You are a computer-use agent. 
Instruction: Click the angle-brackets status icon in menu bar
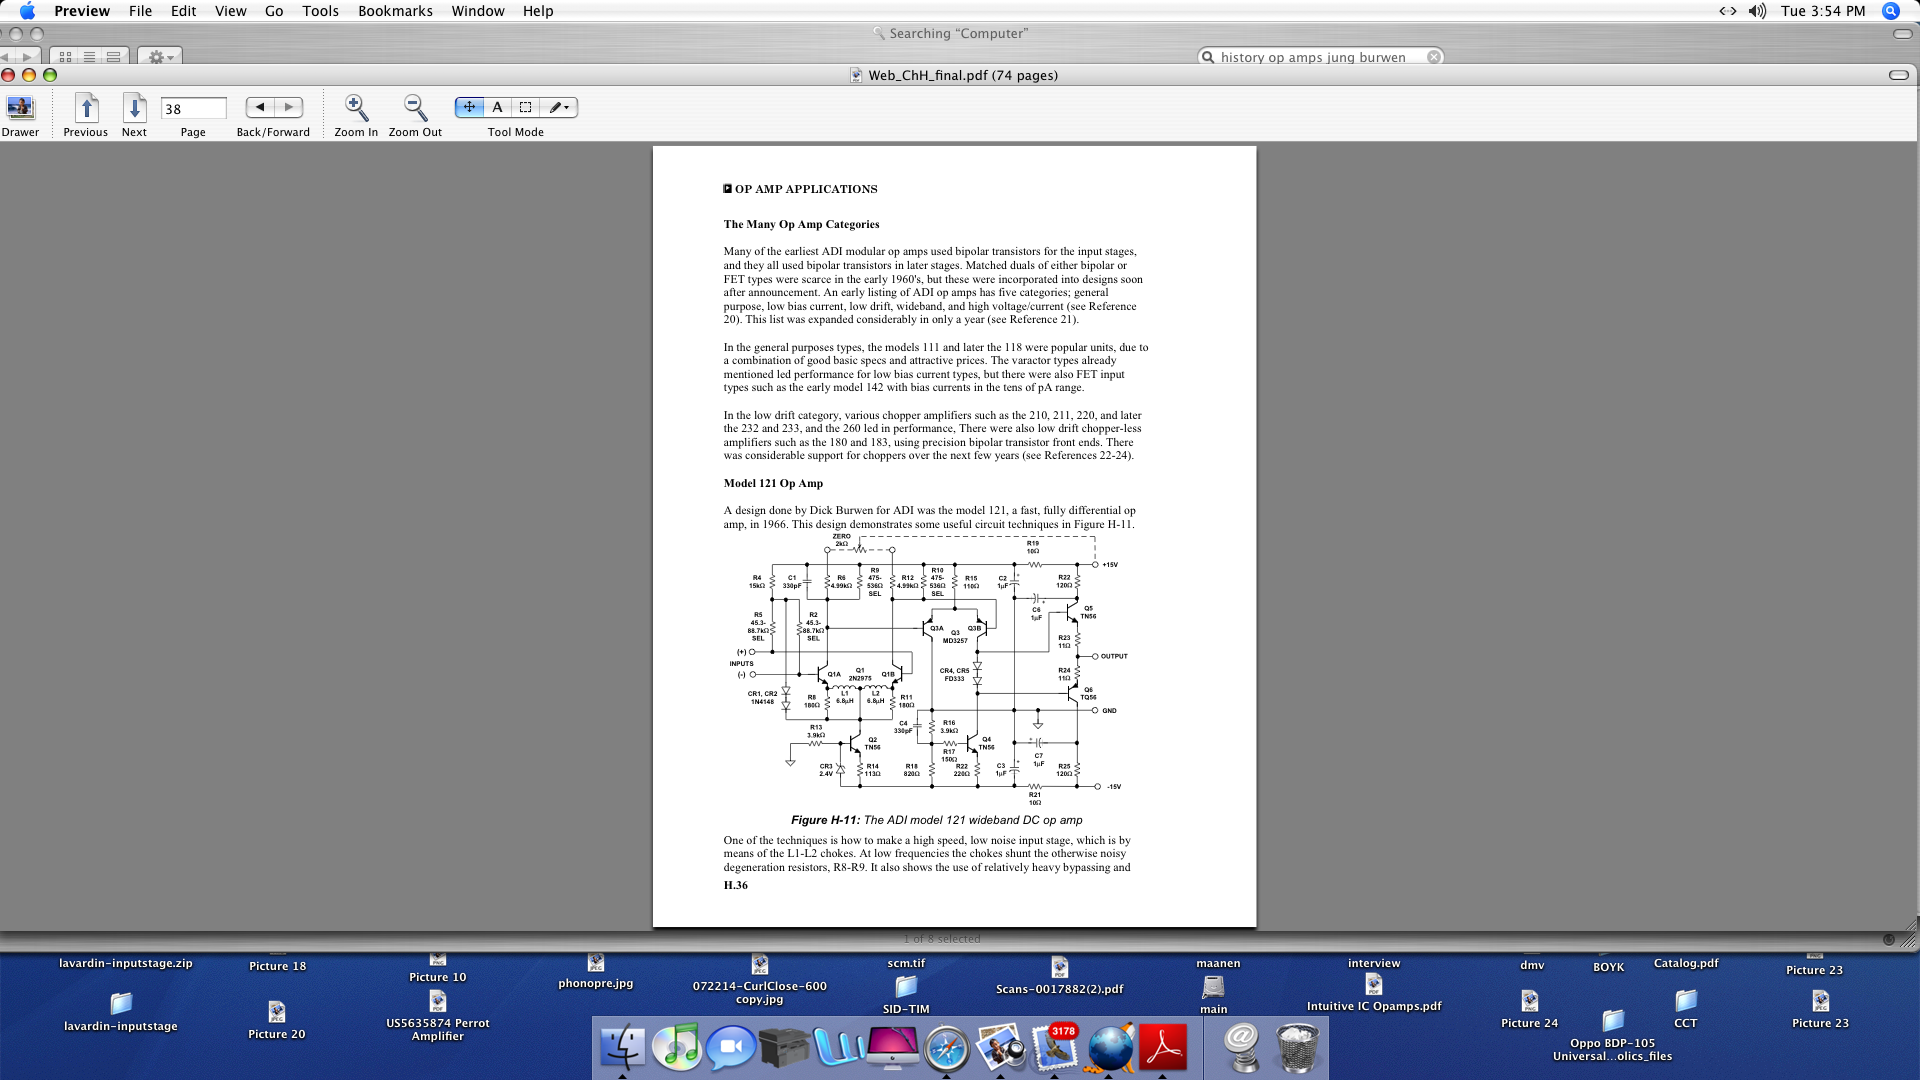point(1727,11)
